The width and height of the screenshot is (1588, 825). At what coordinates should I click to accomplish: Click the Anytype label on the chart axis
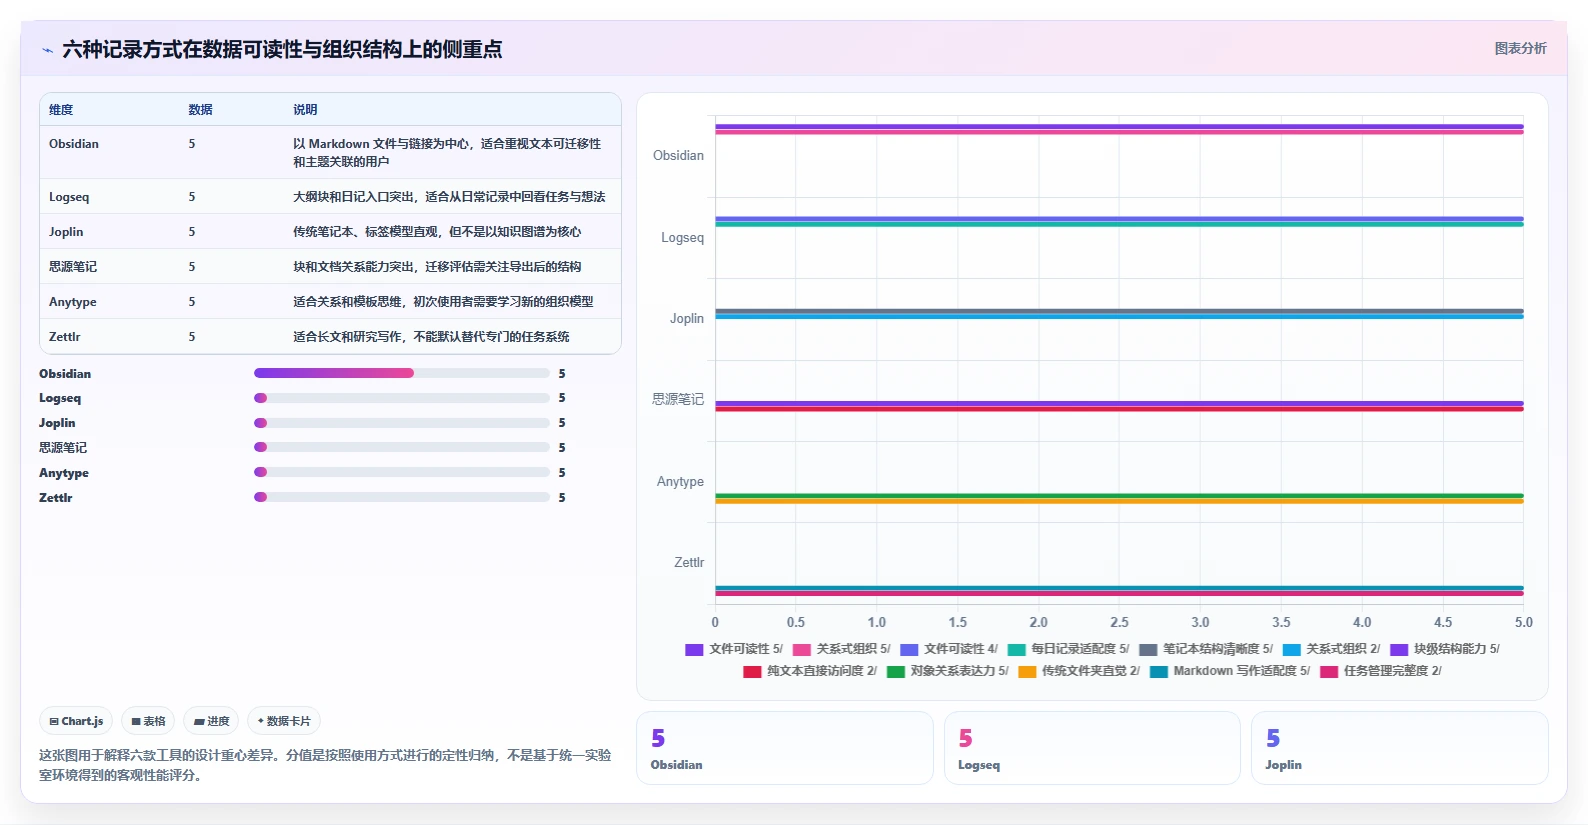[x=680, y=482]
